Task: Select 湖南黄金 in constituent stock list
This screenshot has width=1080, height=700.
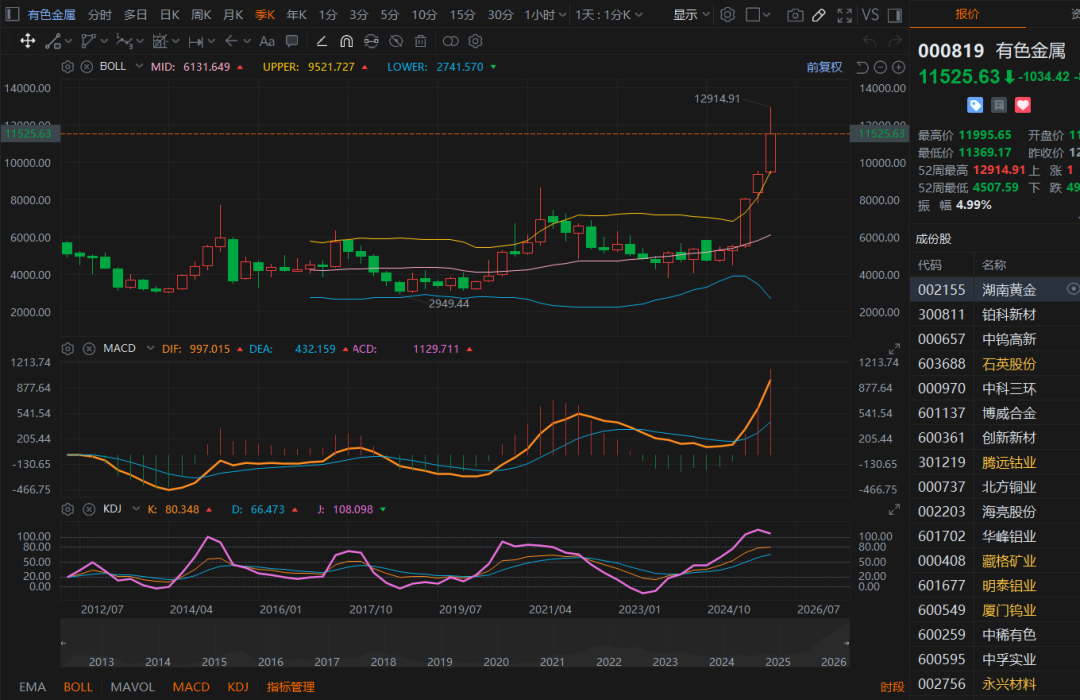Action: pyautogui.click(x=1008, y=289)
